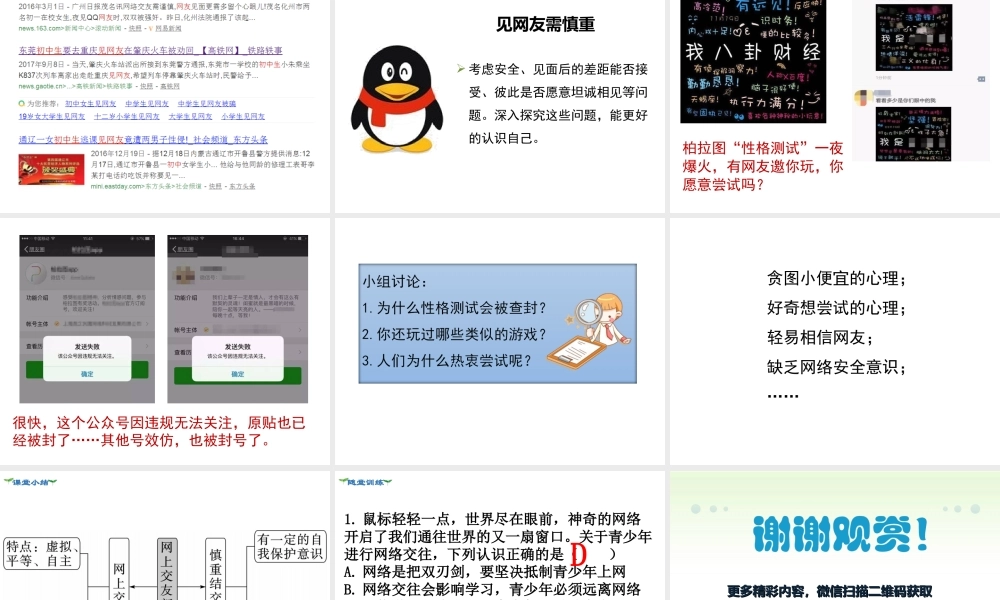Select the 谢谢观赏 ending slide
The height and width of the screenshot is (600, 1000).
click(x=834, y=535)
